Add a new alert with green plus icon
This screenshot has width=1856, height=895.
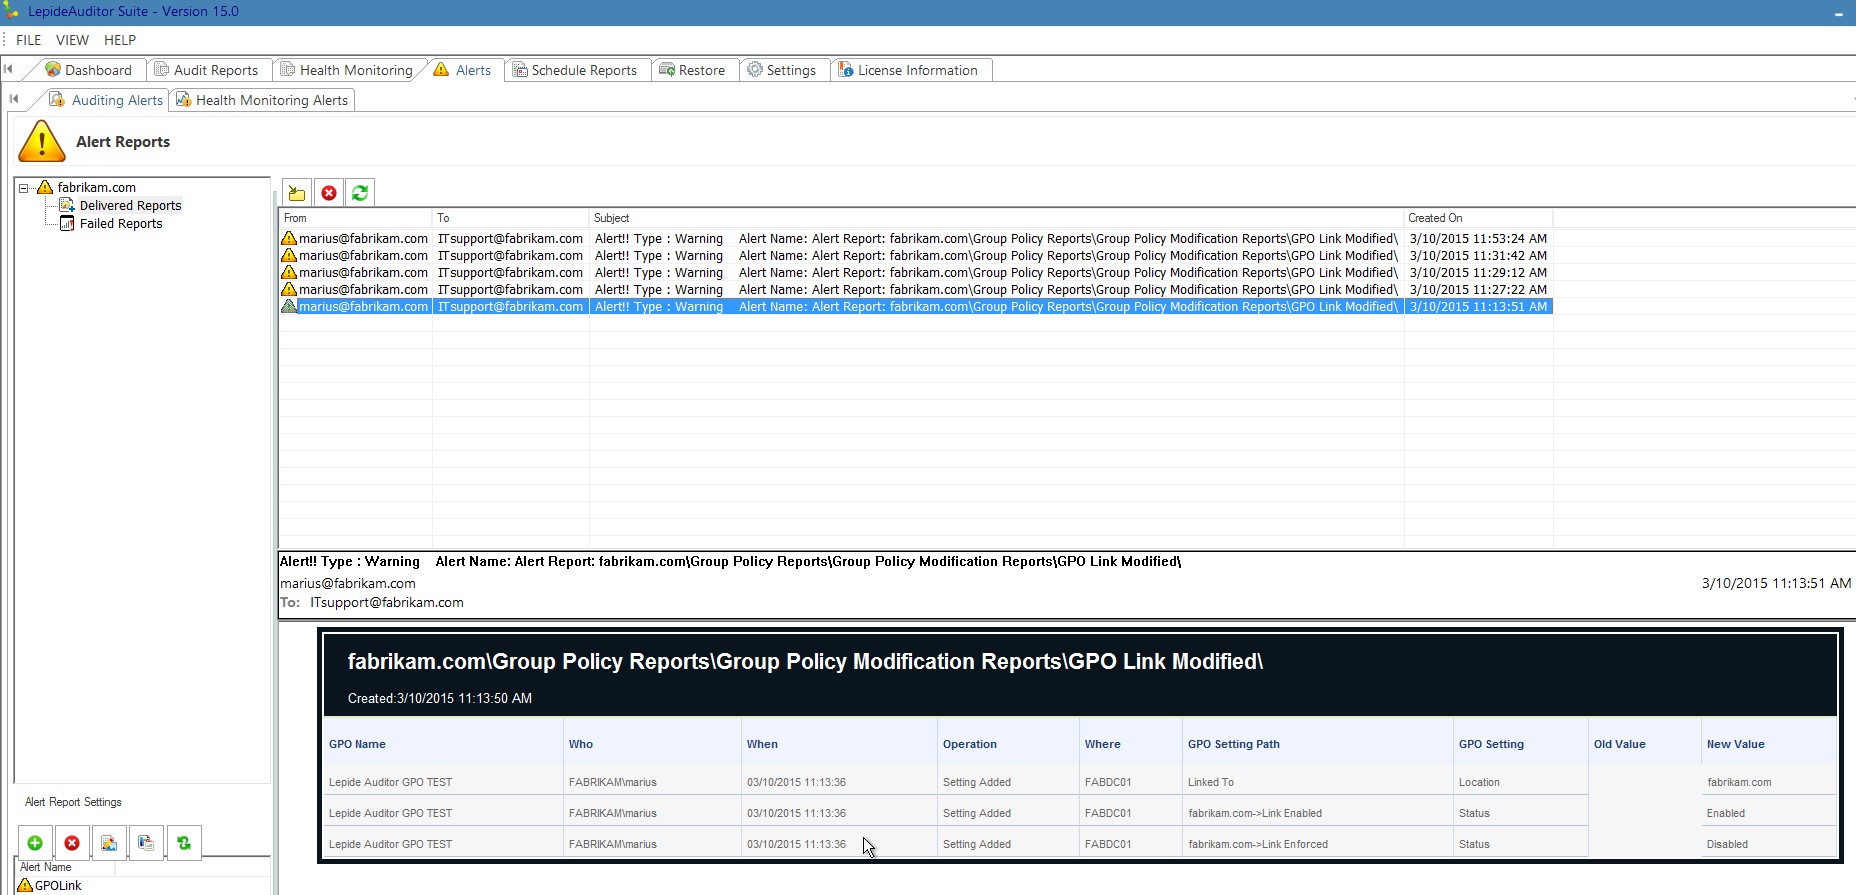tap(35, 843)
